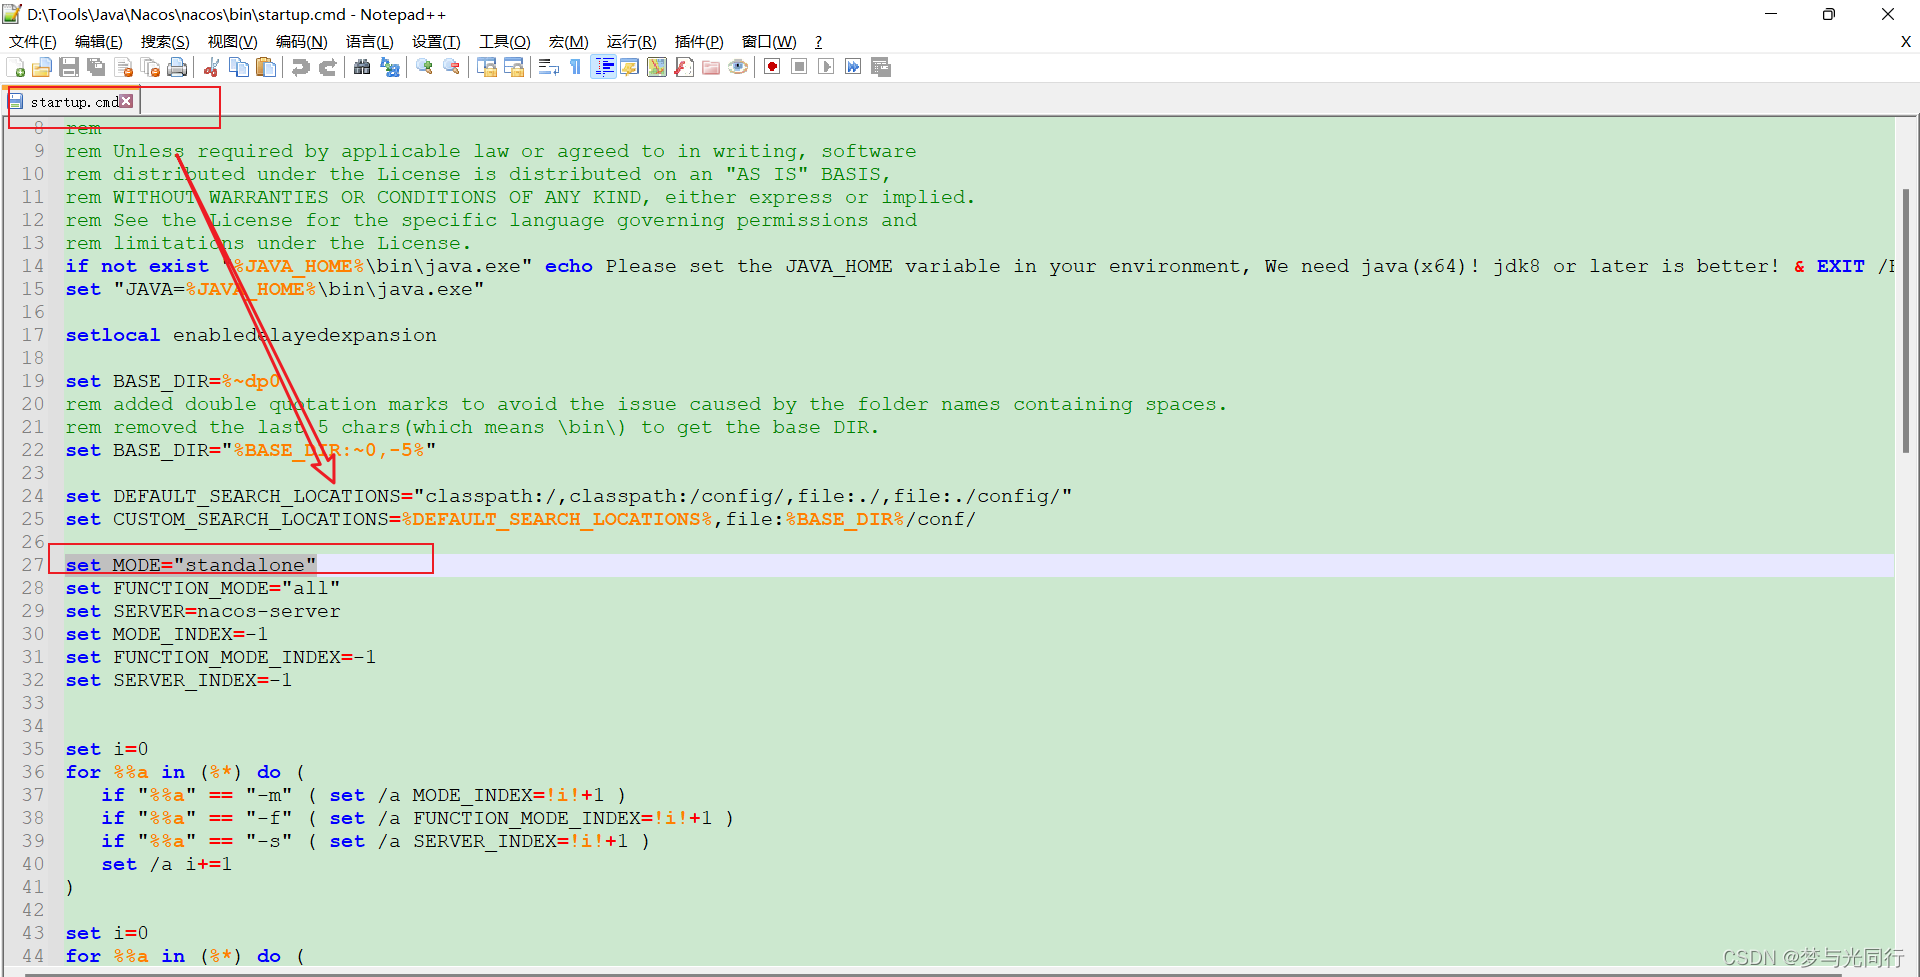This screenshot has width=1920, height=977.
Task: Open the 语言(L) menu
Action: (x=370, y=41)
